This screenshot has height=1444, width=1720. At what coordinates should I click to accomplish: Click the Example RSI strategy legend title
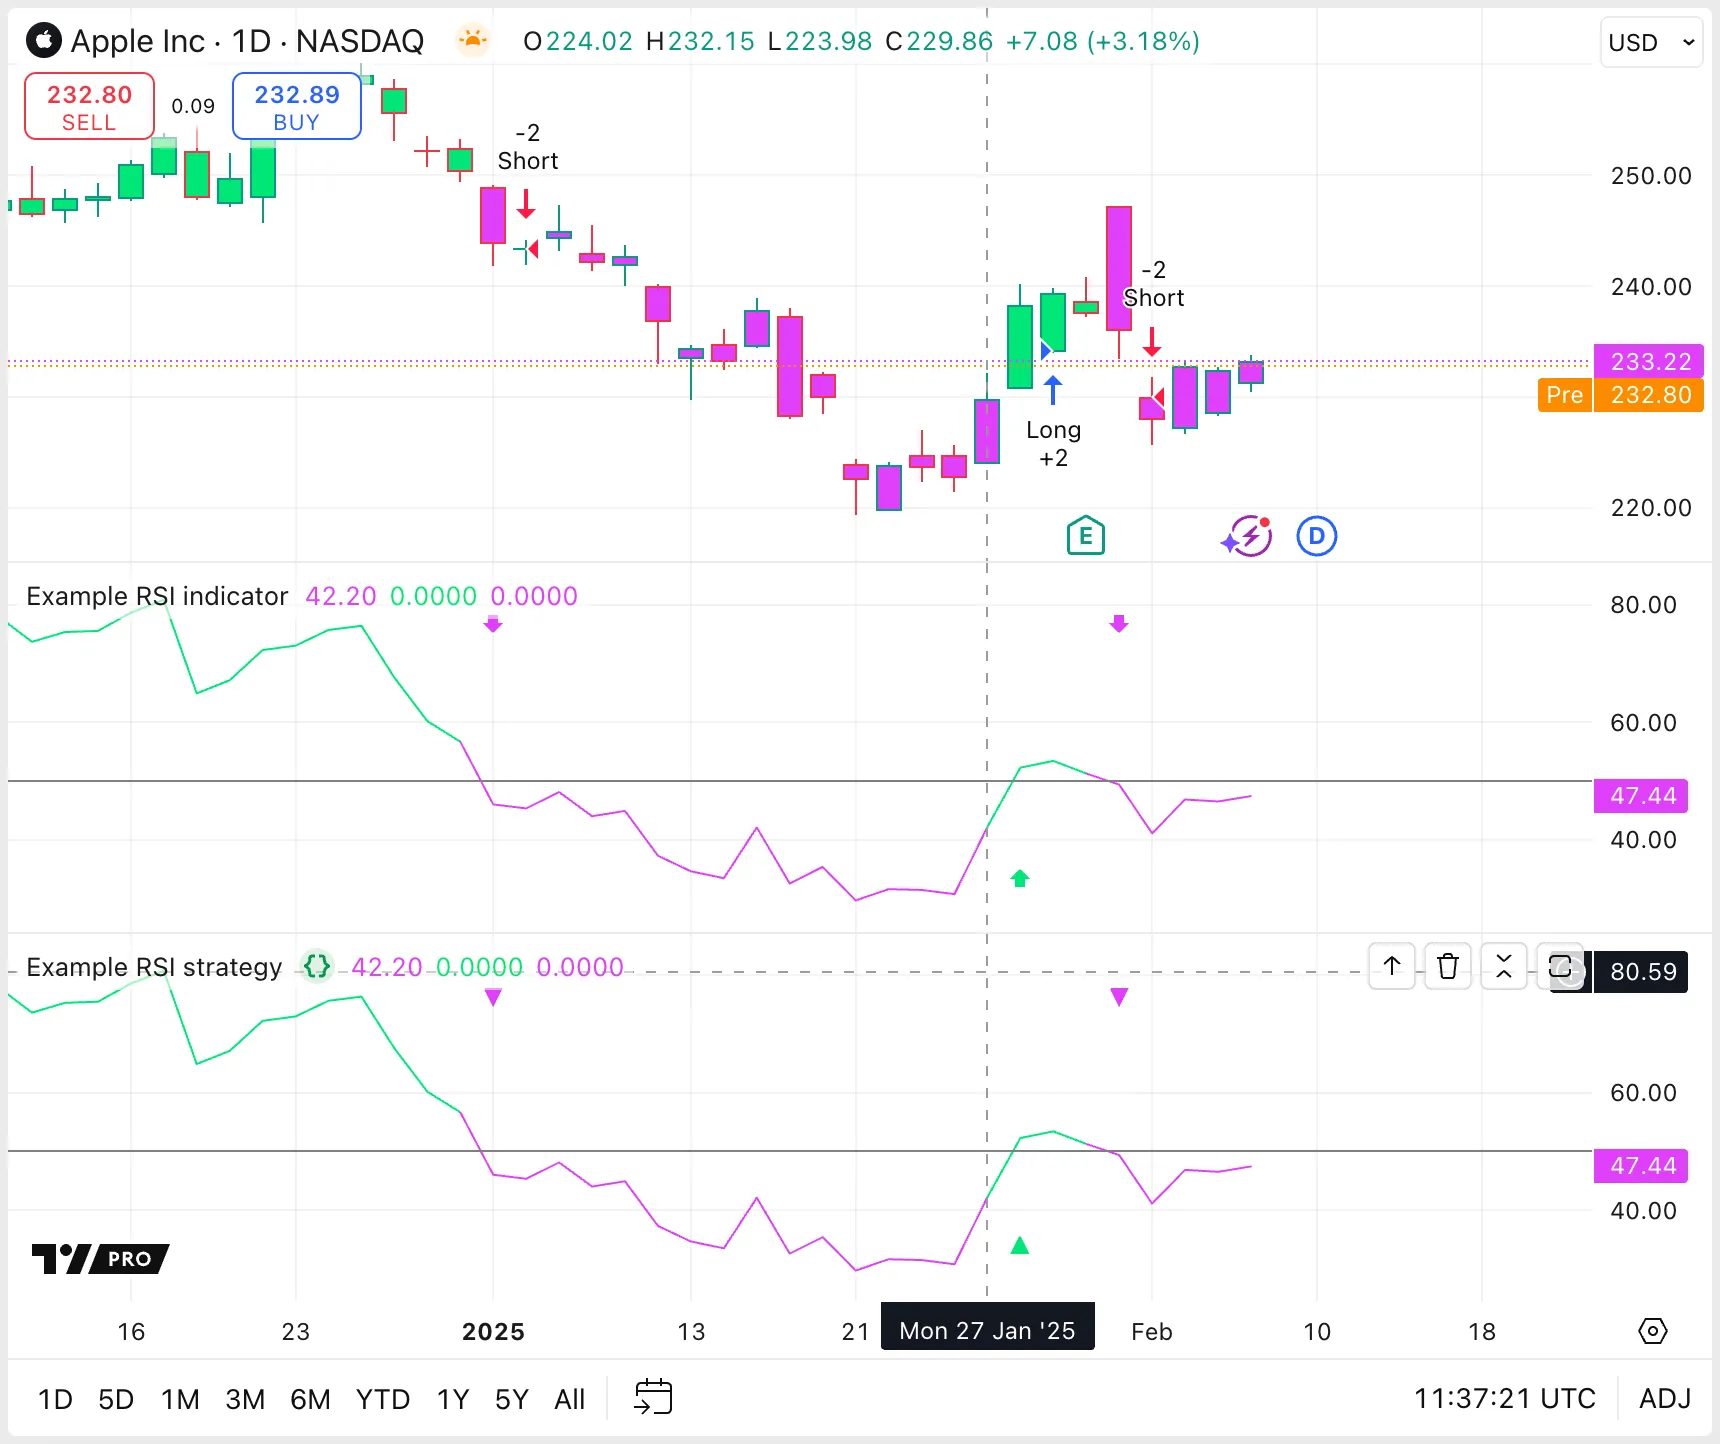[x=154, y=967]
